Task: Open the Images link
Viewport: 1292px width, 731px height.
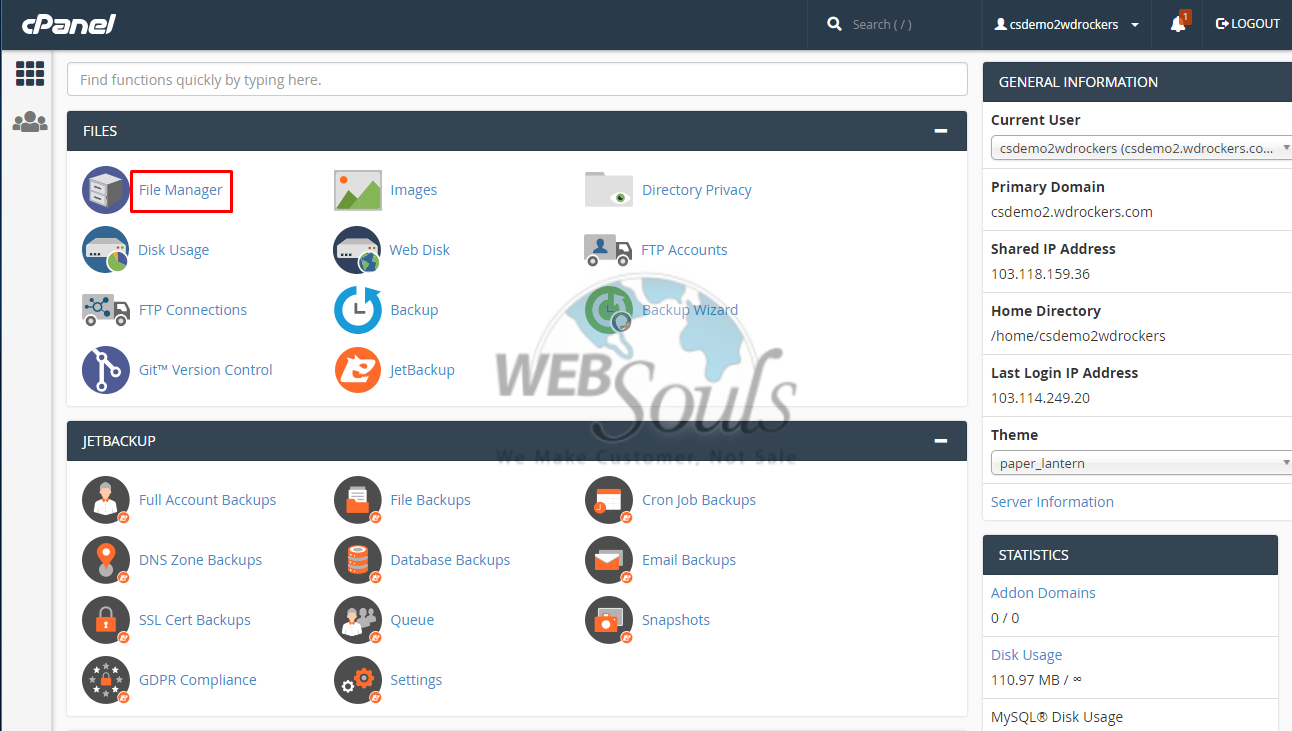Action: click(x=414, y=190)
